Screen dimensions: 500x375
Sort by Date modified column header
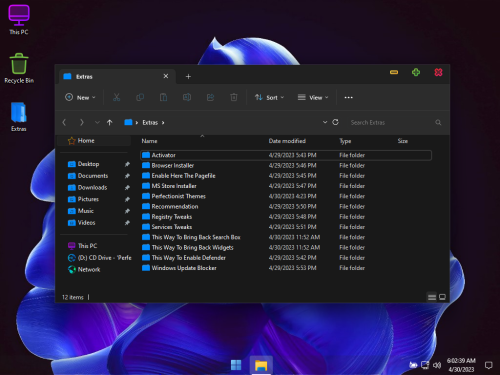pos(287,141)
